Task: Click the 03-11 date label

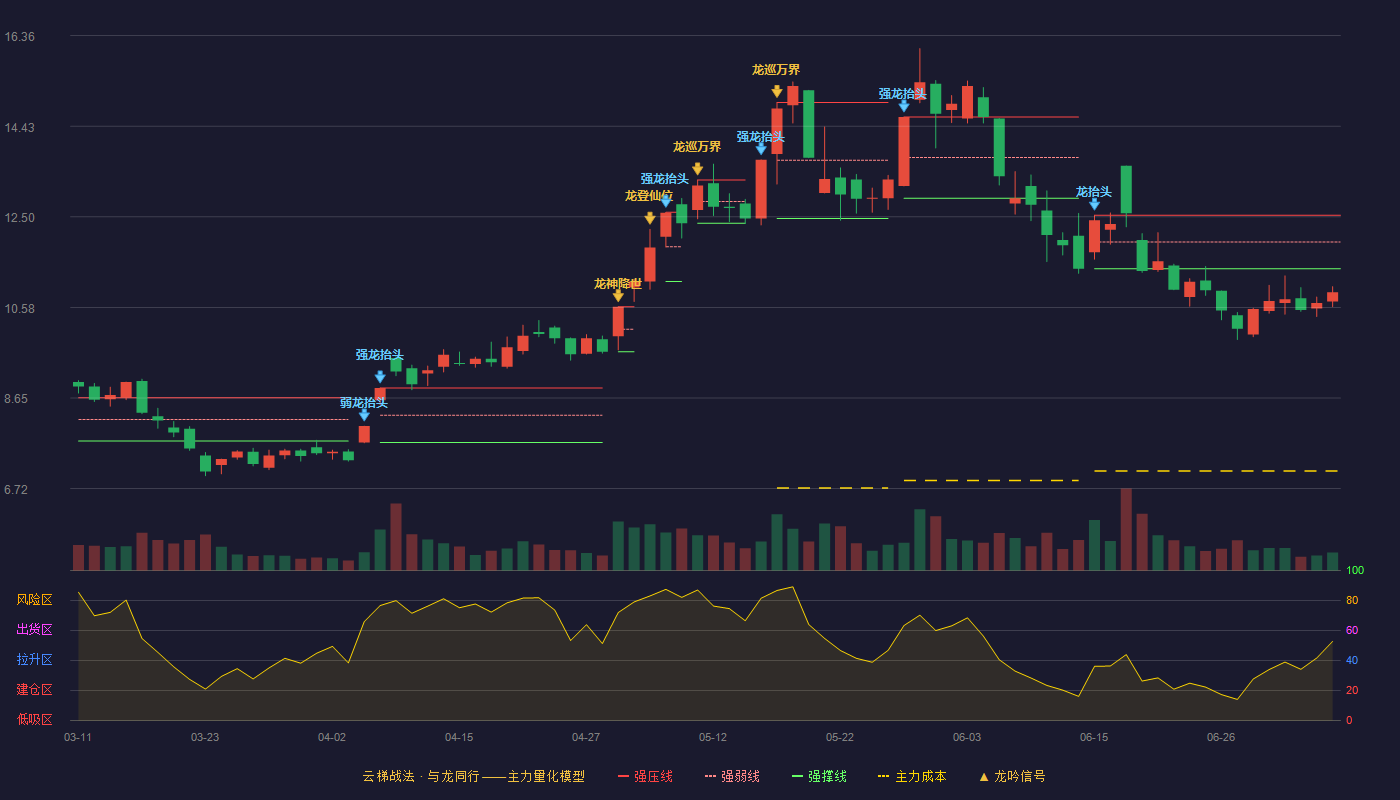Action: click(78, 737)
